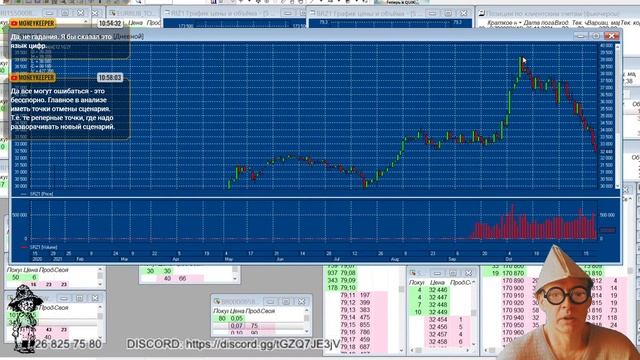This screenshot has height=360, width=640.
Task: Select ask price 170 940 in order book
Action: 513,318
